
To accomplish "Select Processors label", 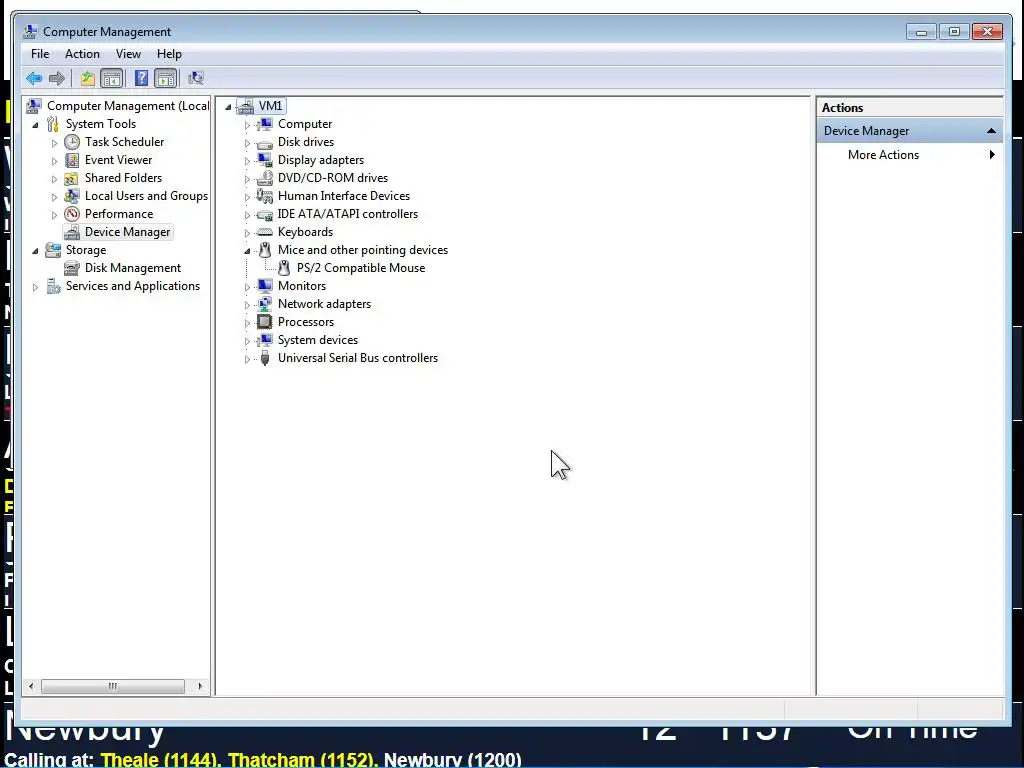I will click(x=306, y=322).
